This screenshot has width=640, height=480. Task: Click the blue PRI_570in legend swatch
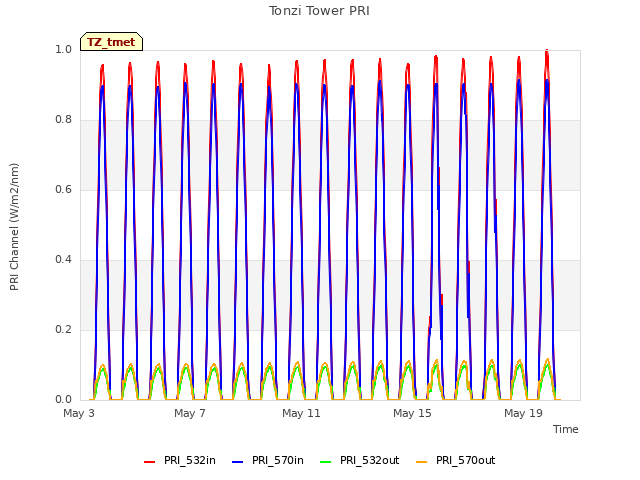[238, 462]
